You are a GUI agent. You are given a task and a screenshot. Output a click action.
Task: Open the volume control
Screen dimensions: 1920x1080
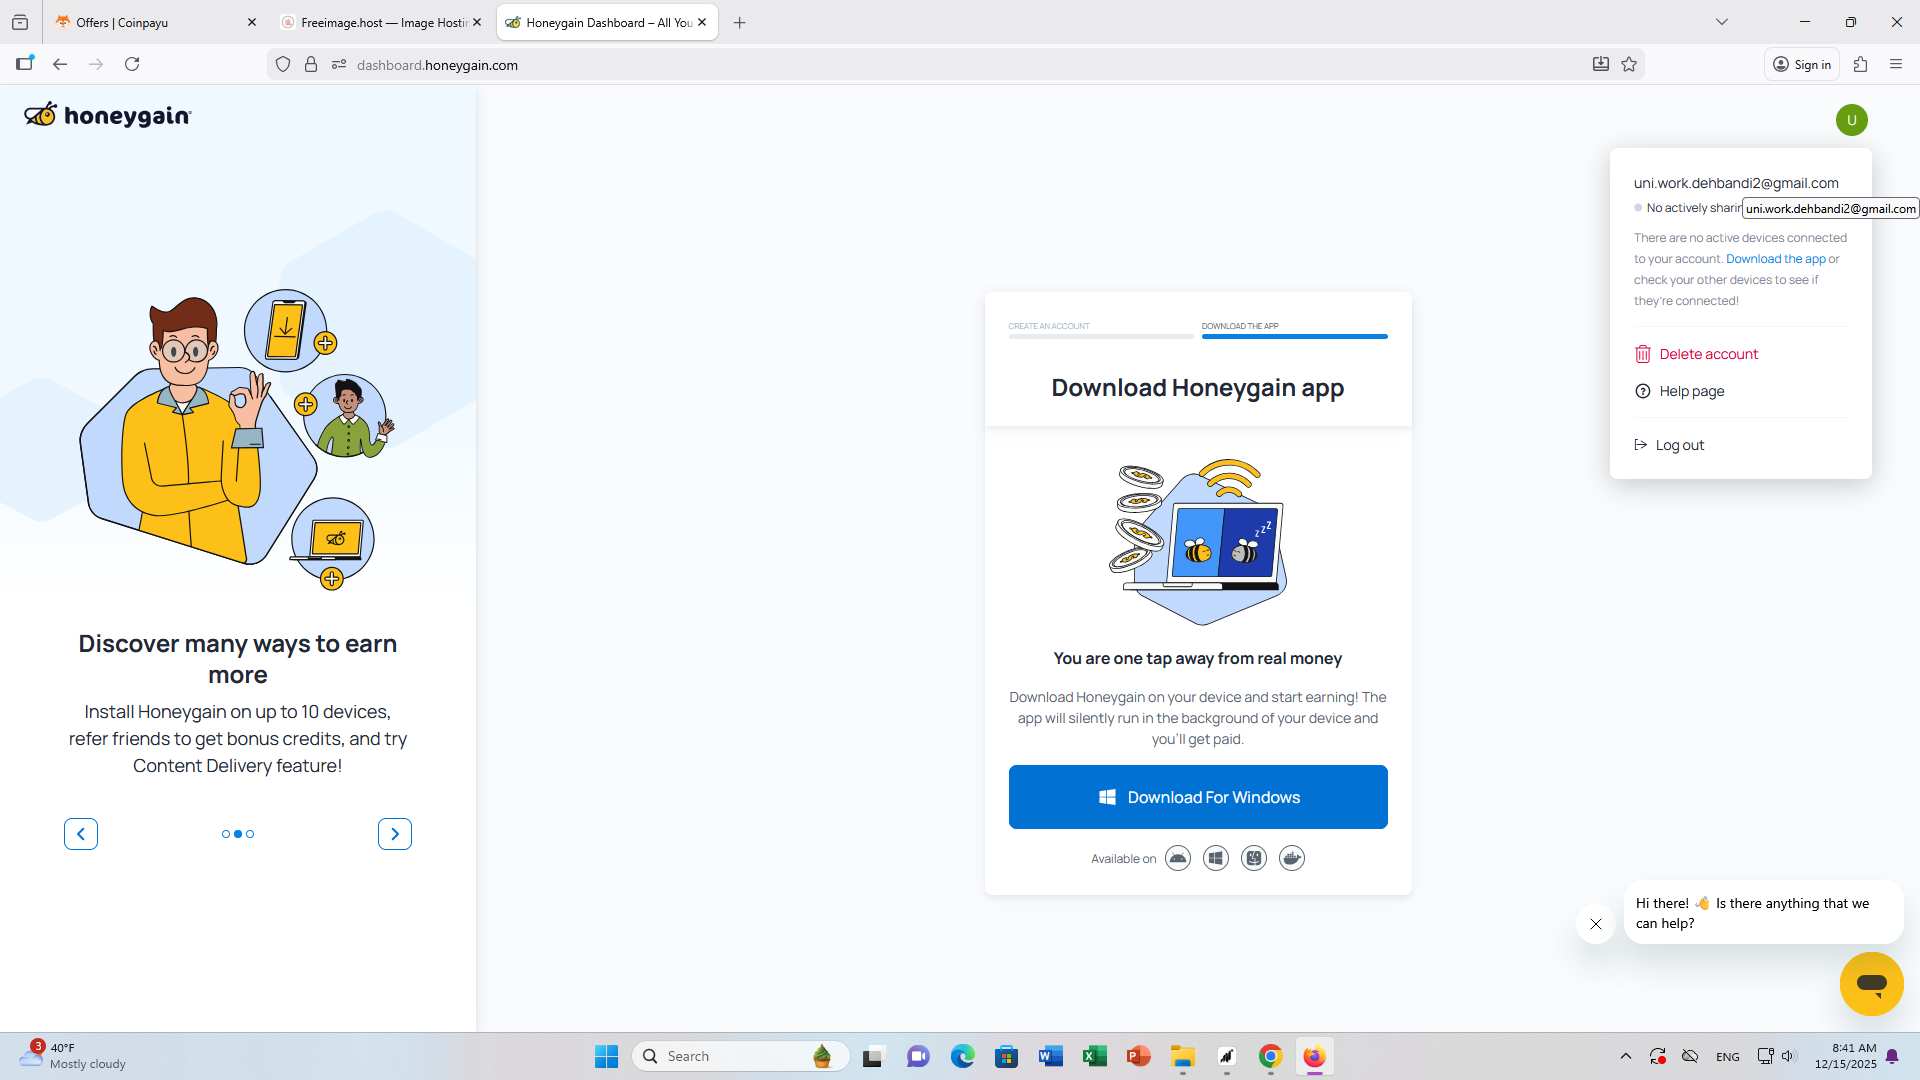coord(1789,1056)
